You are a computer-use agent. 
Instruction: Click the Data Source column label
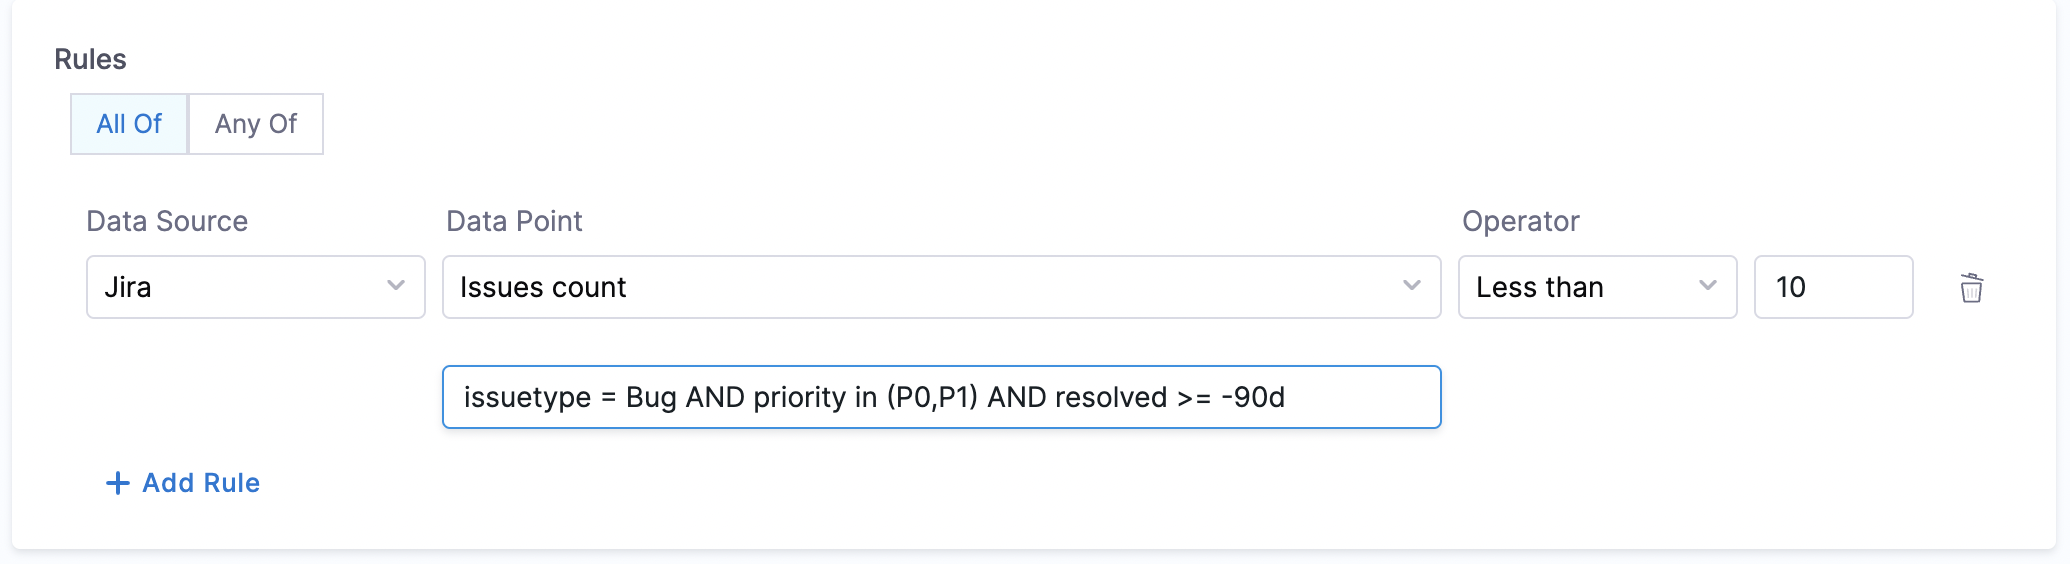point(167,221)
